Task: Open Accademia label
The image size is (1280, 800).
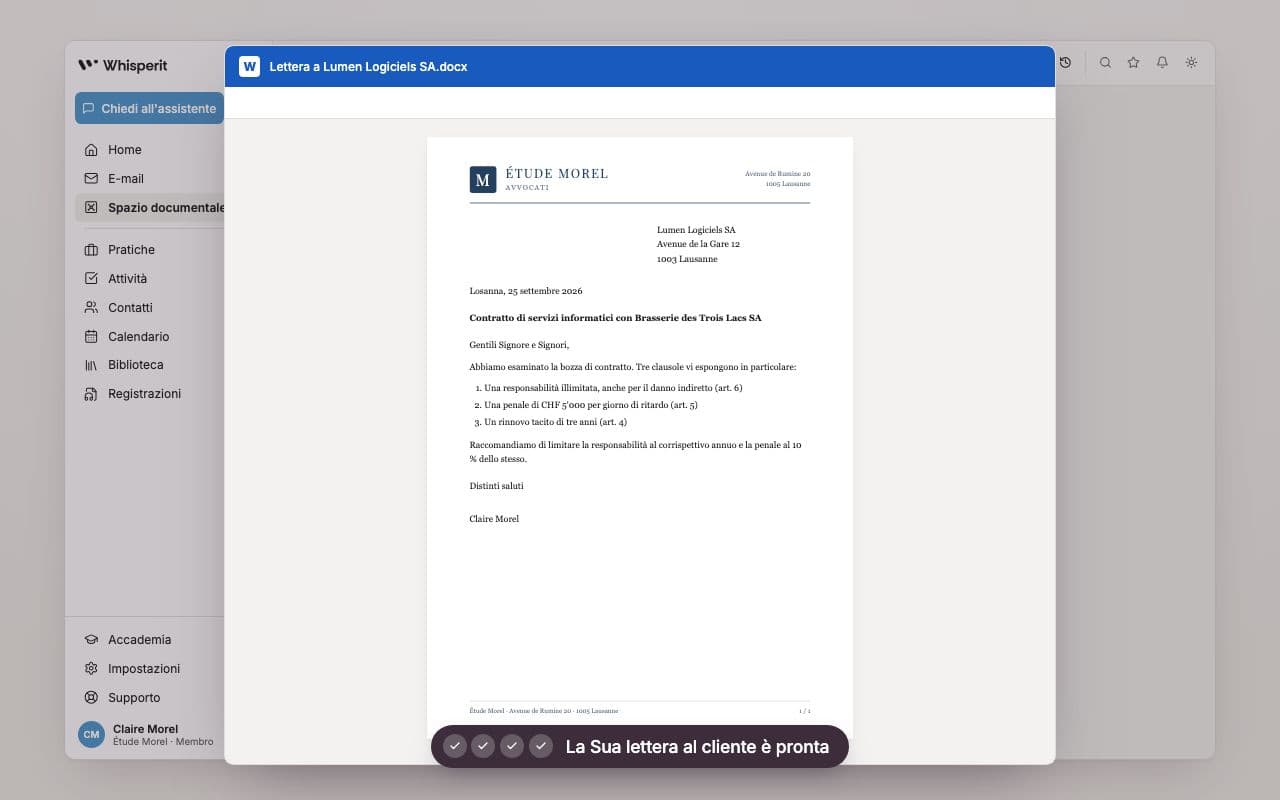Action: (x=140, y=640)
